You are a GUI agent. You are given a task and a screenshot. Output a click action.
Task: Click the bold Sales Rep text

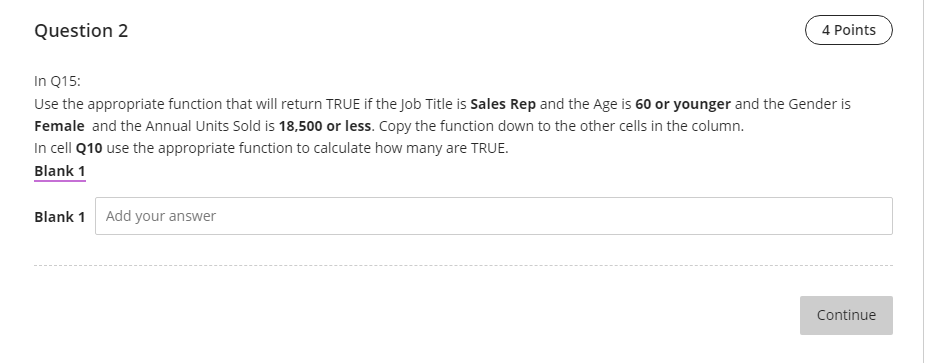(x=503, y=104)
